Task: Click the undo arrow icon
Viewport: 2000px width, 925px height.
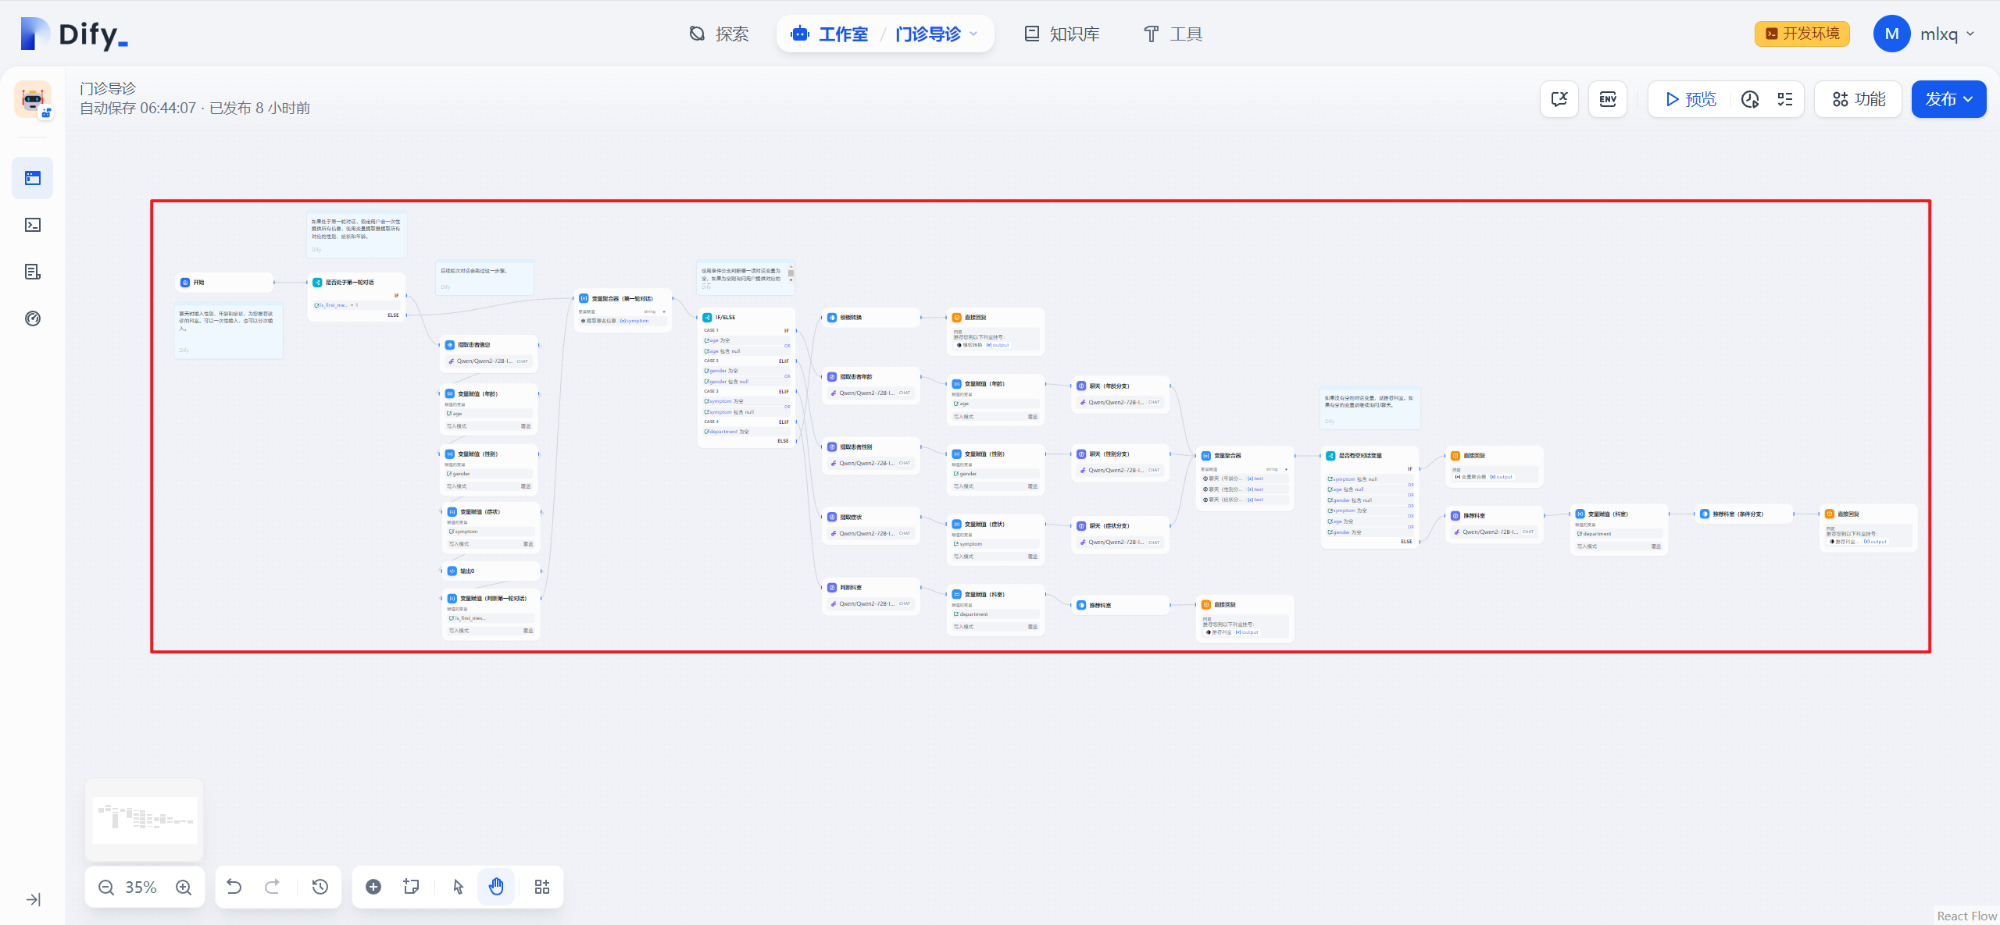Action: [x=234, y=886]
